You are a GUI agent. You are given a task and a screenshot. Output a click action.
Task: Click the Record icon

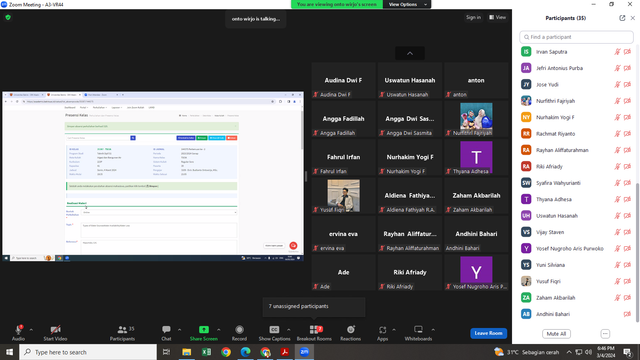point(239,330)
